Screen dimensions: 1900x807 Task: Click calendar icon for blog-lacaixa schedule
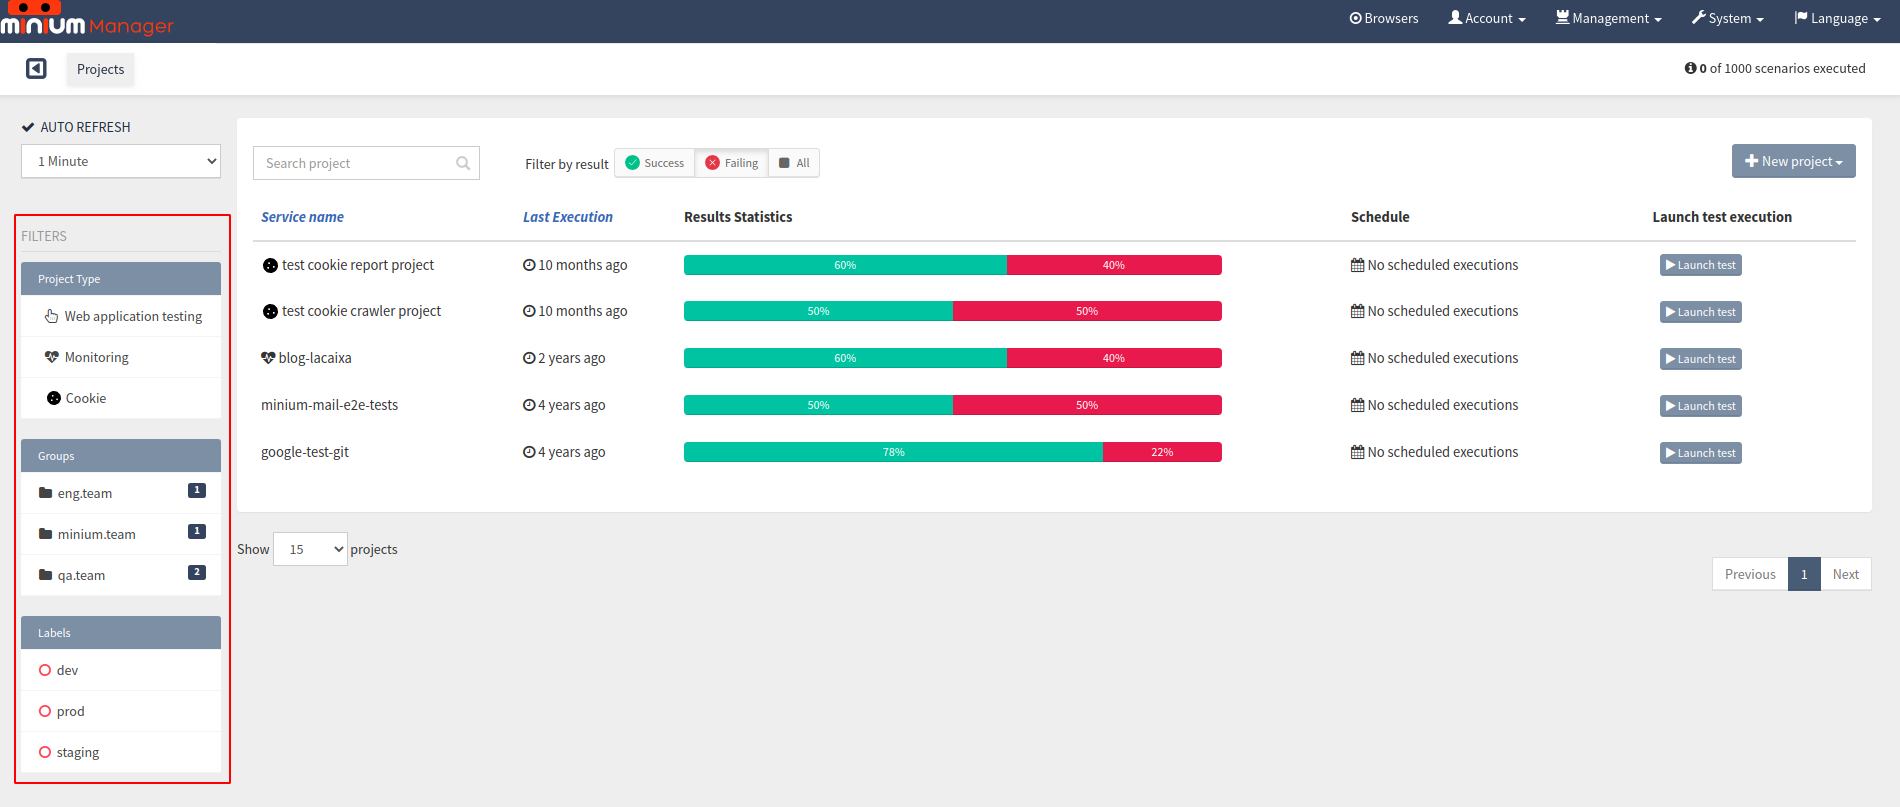click(1357, 358)
